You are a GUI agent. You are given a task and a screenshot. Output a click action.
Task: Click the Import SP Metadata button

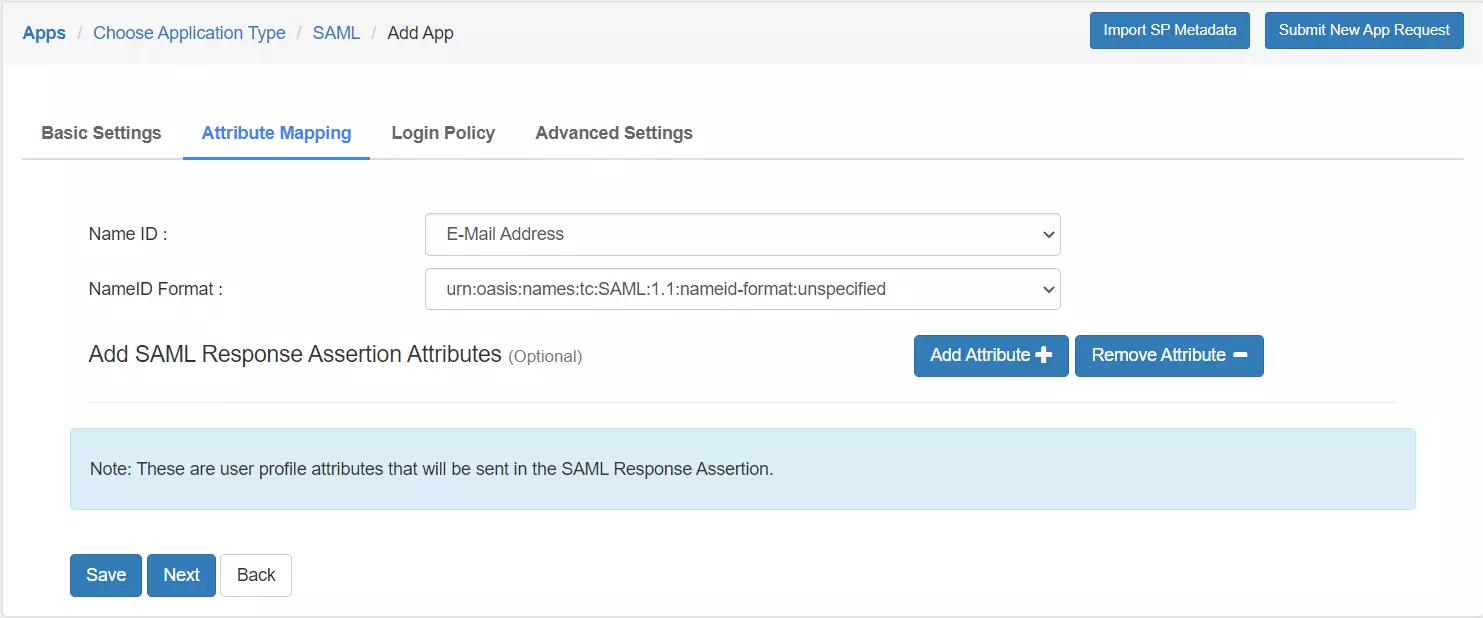[1169, 30]
